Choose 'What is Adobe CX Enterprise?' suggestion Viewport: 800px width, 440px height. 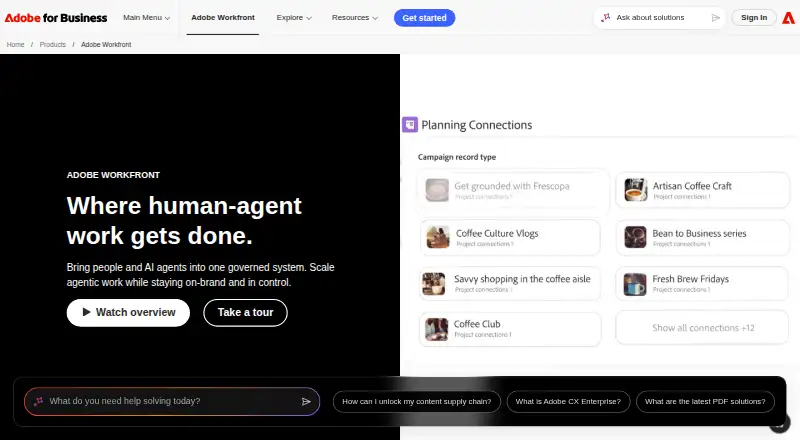(x=568, y=402)
